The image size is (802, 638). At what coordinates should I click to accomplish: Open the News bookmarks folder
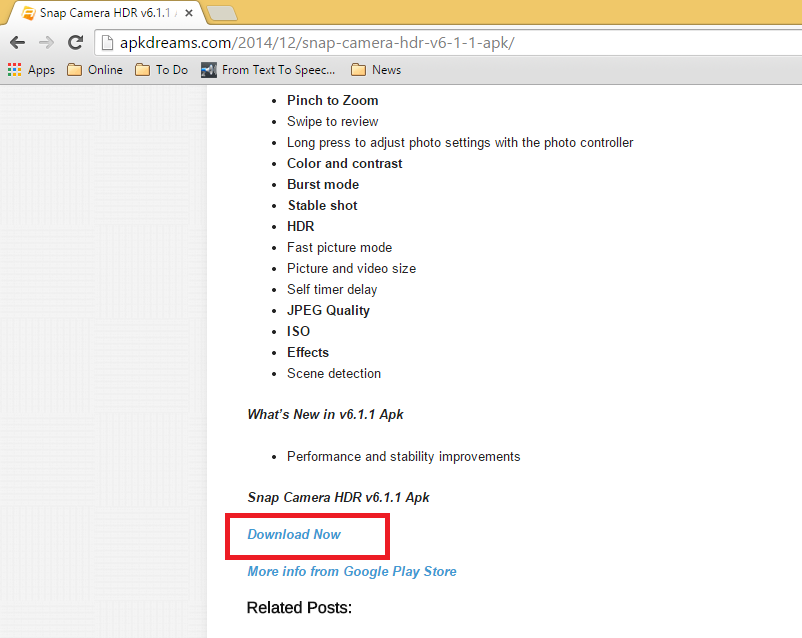coord(376,70)
